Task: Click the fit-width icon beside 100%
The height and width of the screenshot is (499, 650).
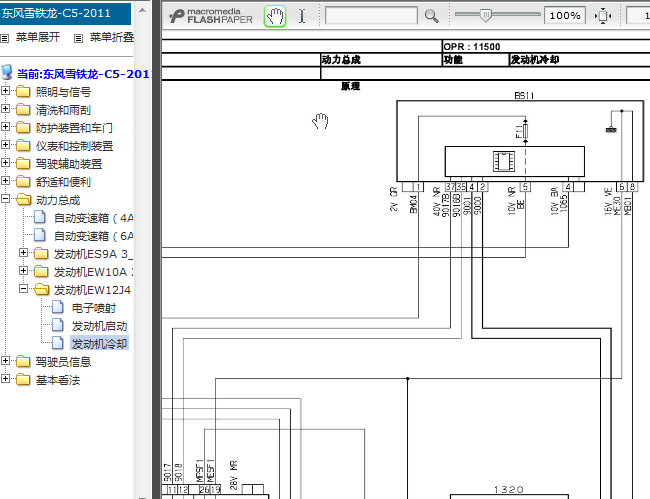Action: (603, 16)
